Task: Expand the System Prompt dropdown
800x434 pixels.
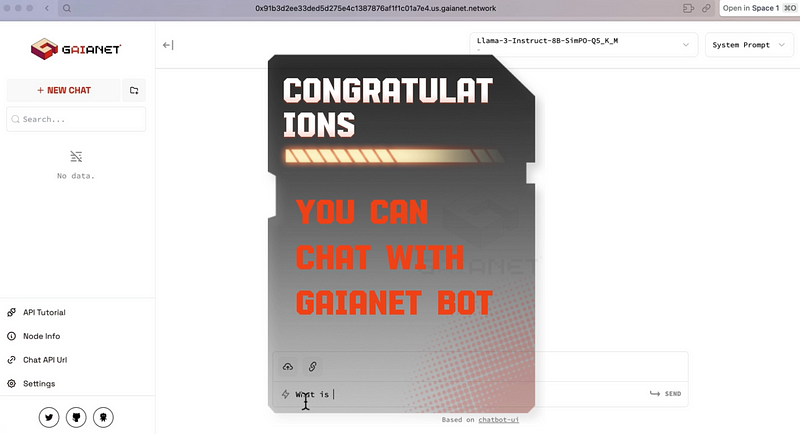Action: (749, 45)
